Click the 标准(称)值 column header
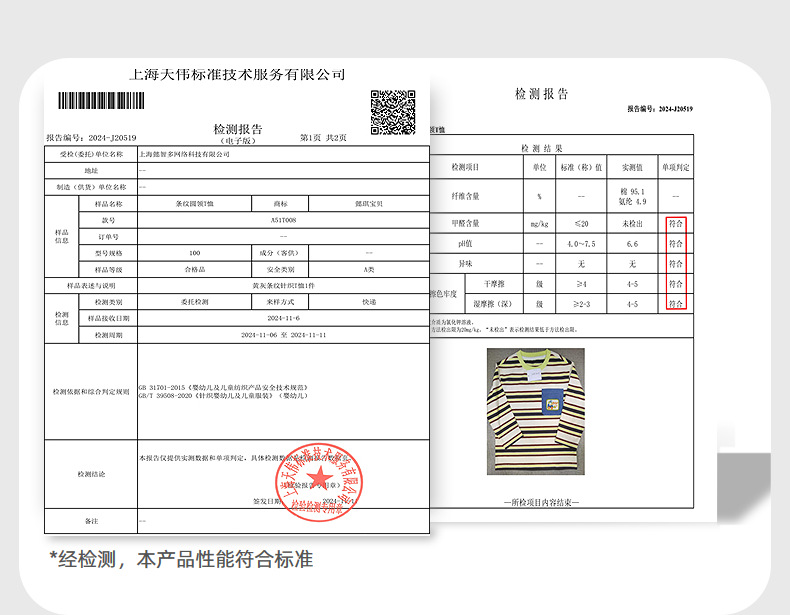790x615 pixels. (x=581, y=167)
